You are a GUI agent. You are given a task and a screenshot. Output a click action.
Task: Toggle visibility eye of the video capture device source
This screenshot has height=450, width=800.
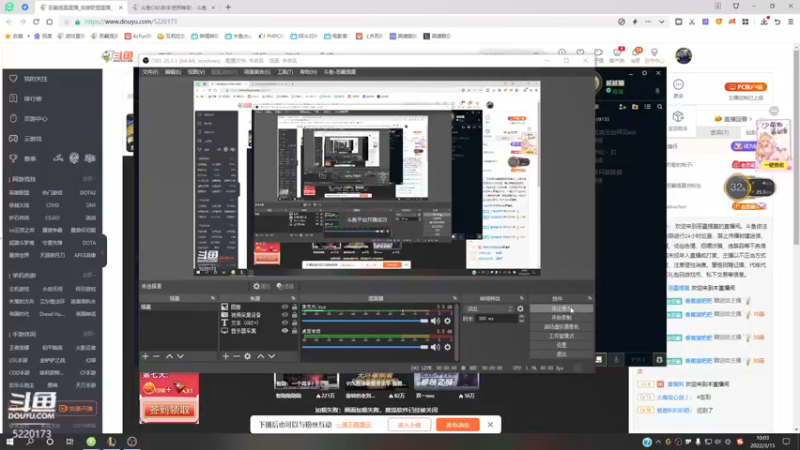click(x=285, y=315)
